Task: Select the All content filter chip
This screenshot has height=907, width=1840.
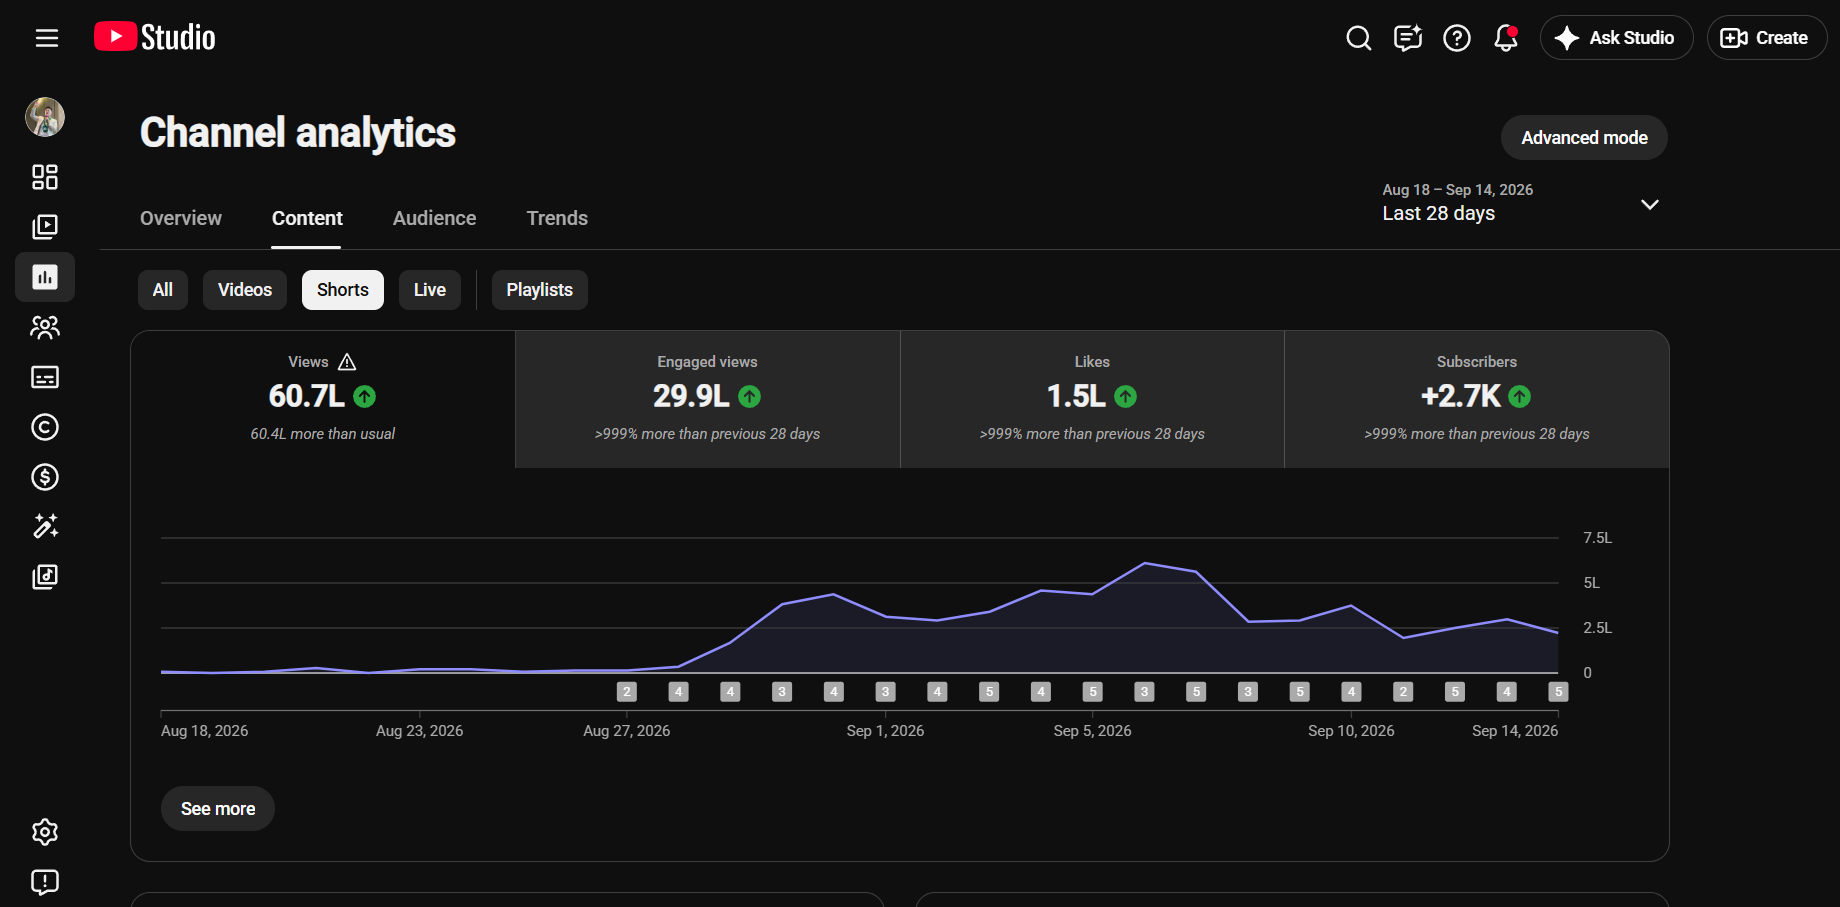Action: [163, 290]
